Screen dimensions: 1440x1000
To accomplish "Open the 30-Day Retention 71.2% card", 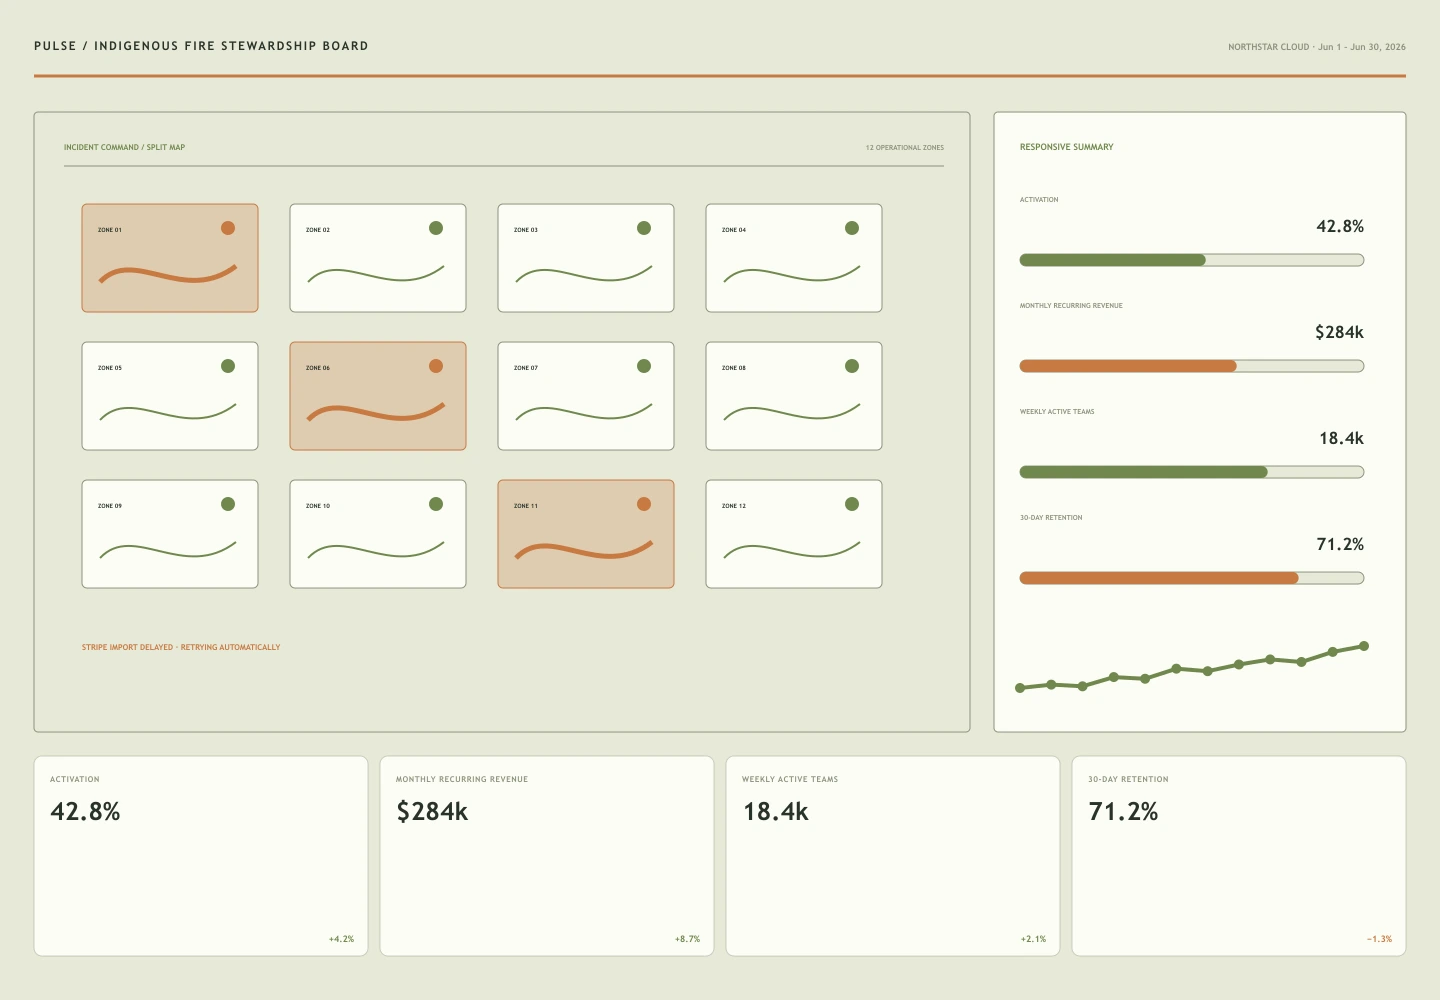I will coord(1239,856).
